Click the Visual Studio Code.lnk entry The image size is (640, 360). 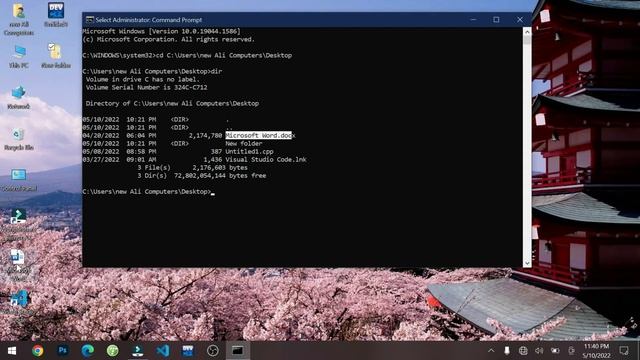(266, 160)
